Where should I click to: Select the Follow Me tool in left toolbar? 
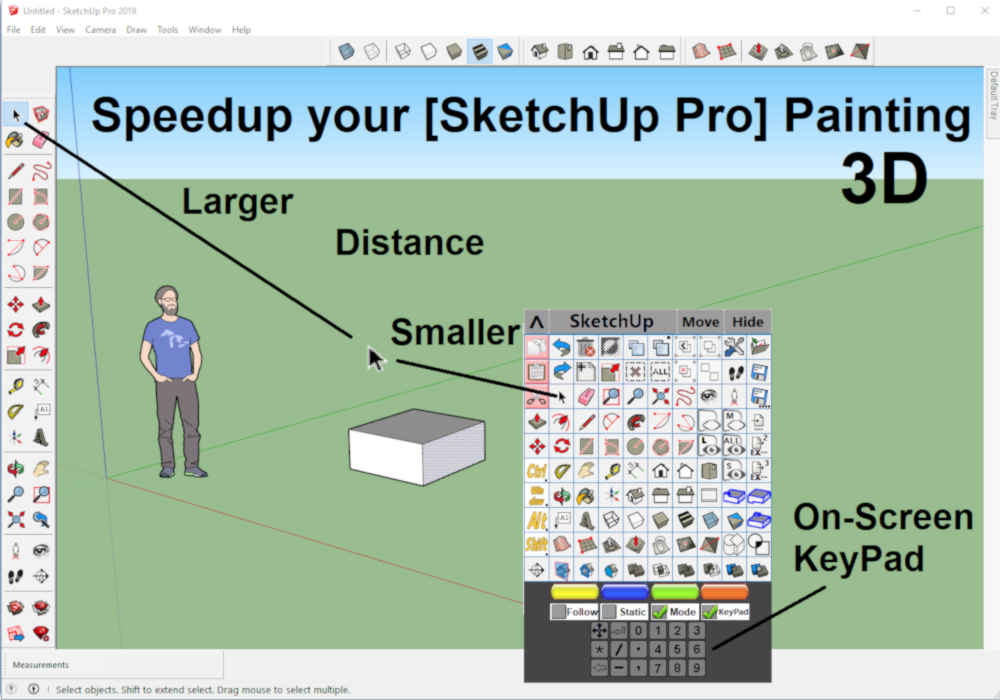41,330
